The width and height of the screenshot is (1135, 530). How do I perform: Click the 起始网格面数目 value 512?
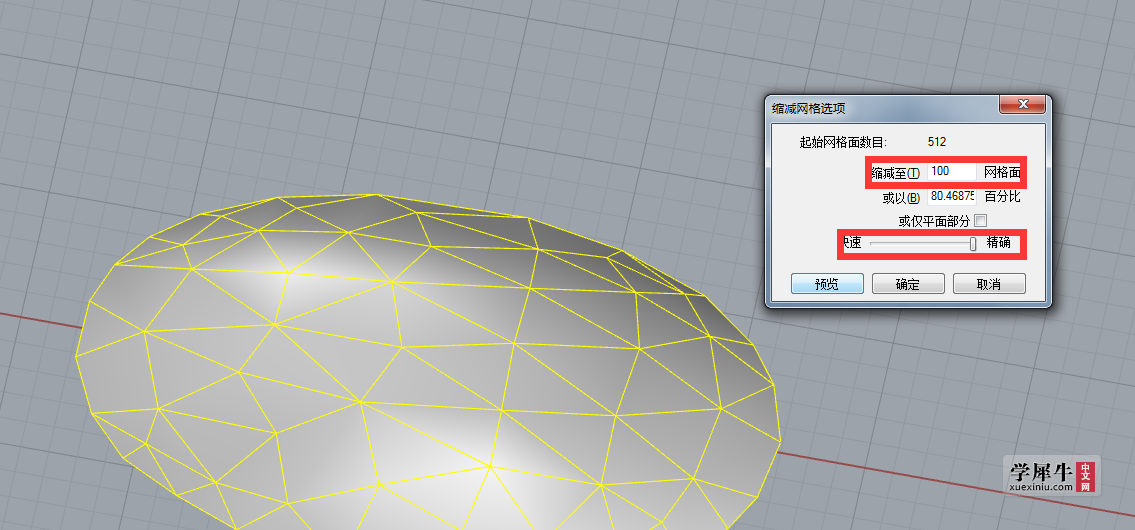click(x=937, y=142)
